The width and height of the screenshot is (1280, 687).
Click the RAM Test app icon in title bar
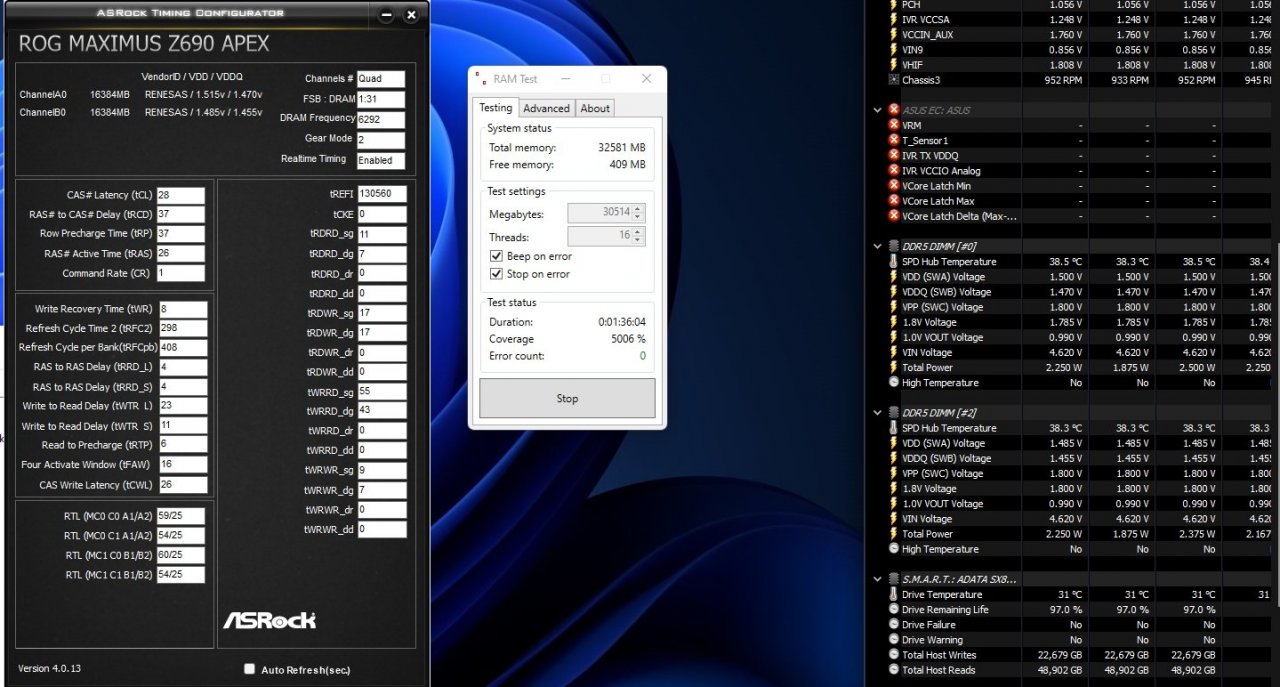click(483, 79)
